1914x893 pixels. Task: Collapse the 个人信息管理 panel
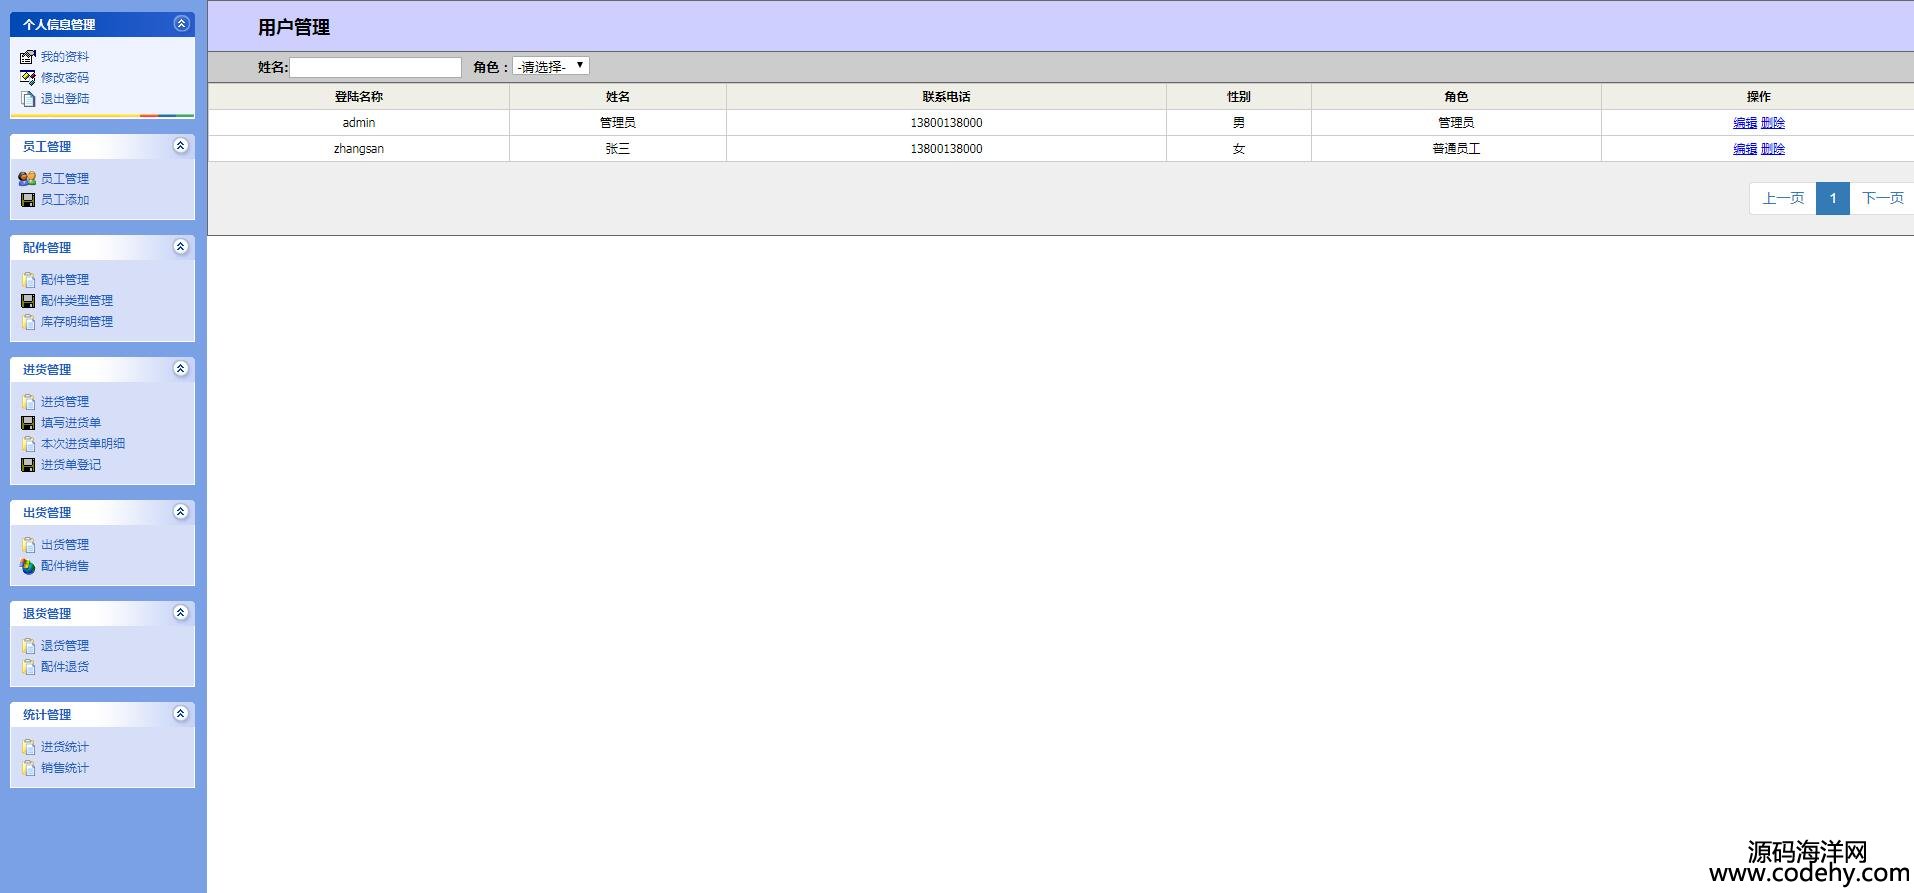click(181, 24)
